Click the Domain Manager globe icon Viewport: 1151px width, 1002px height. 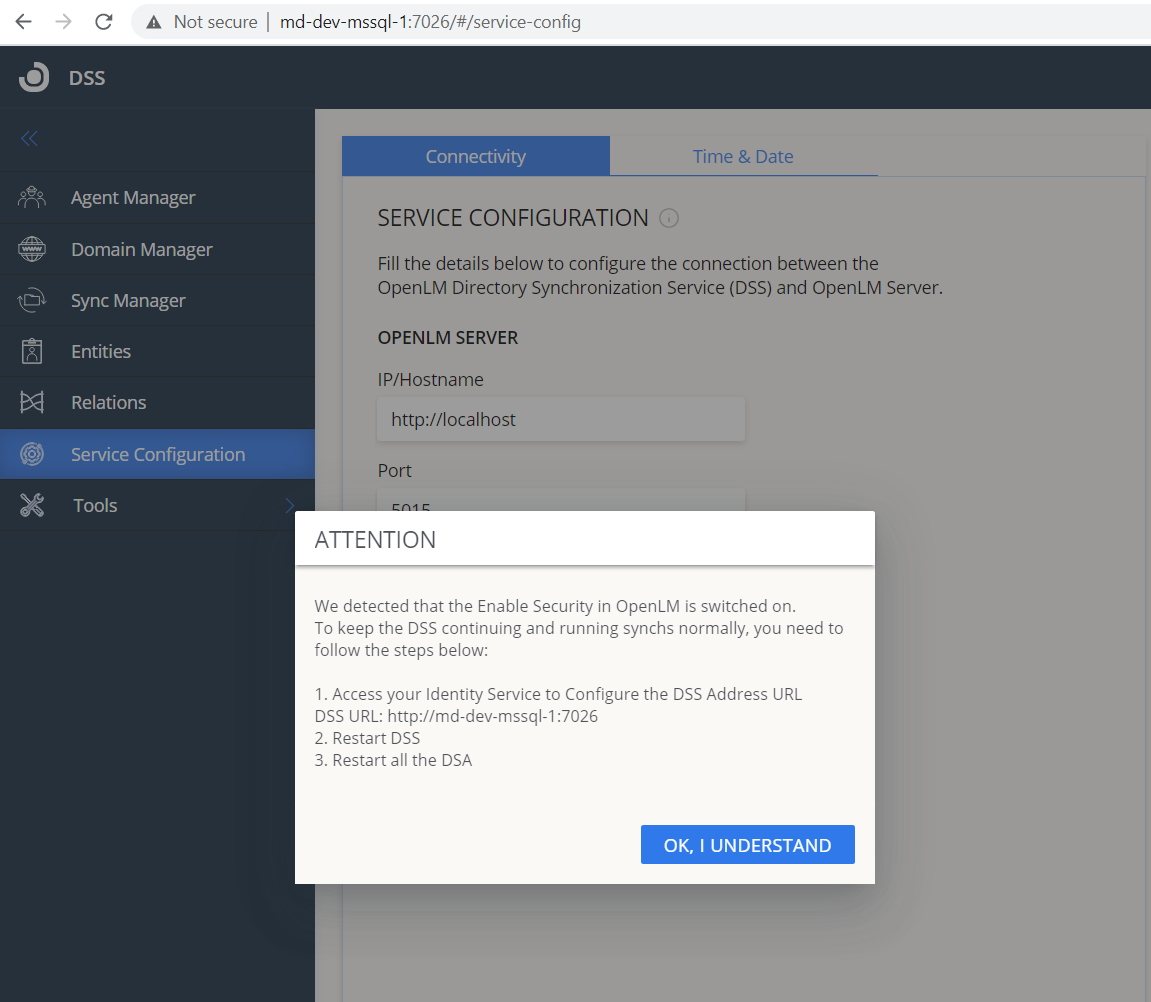(32, 250)
